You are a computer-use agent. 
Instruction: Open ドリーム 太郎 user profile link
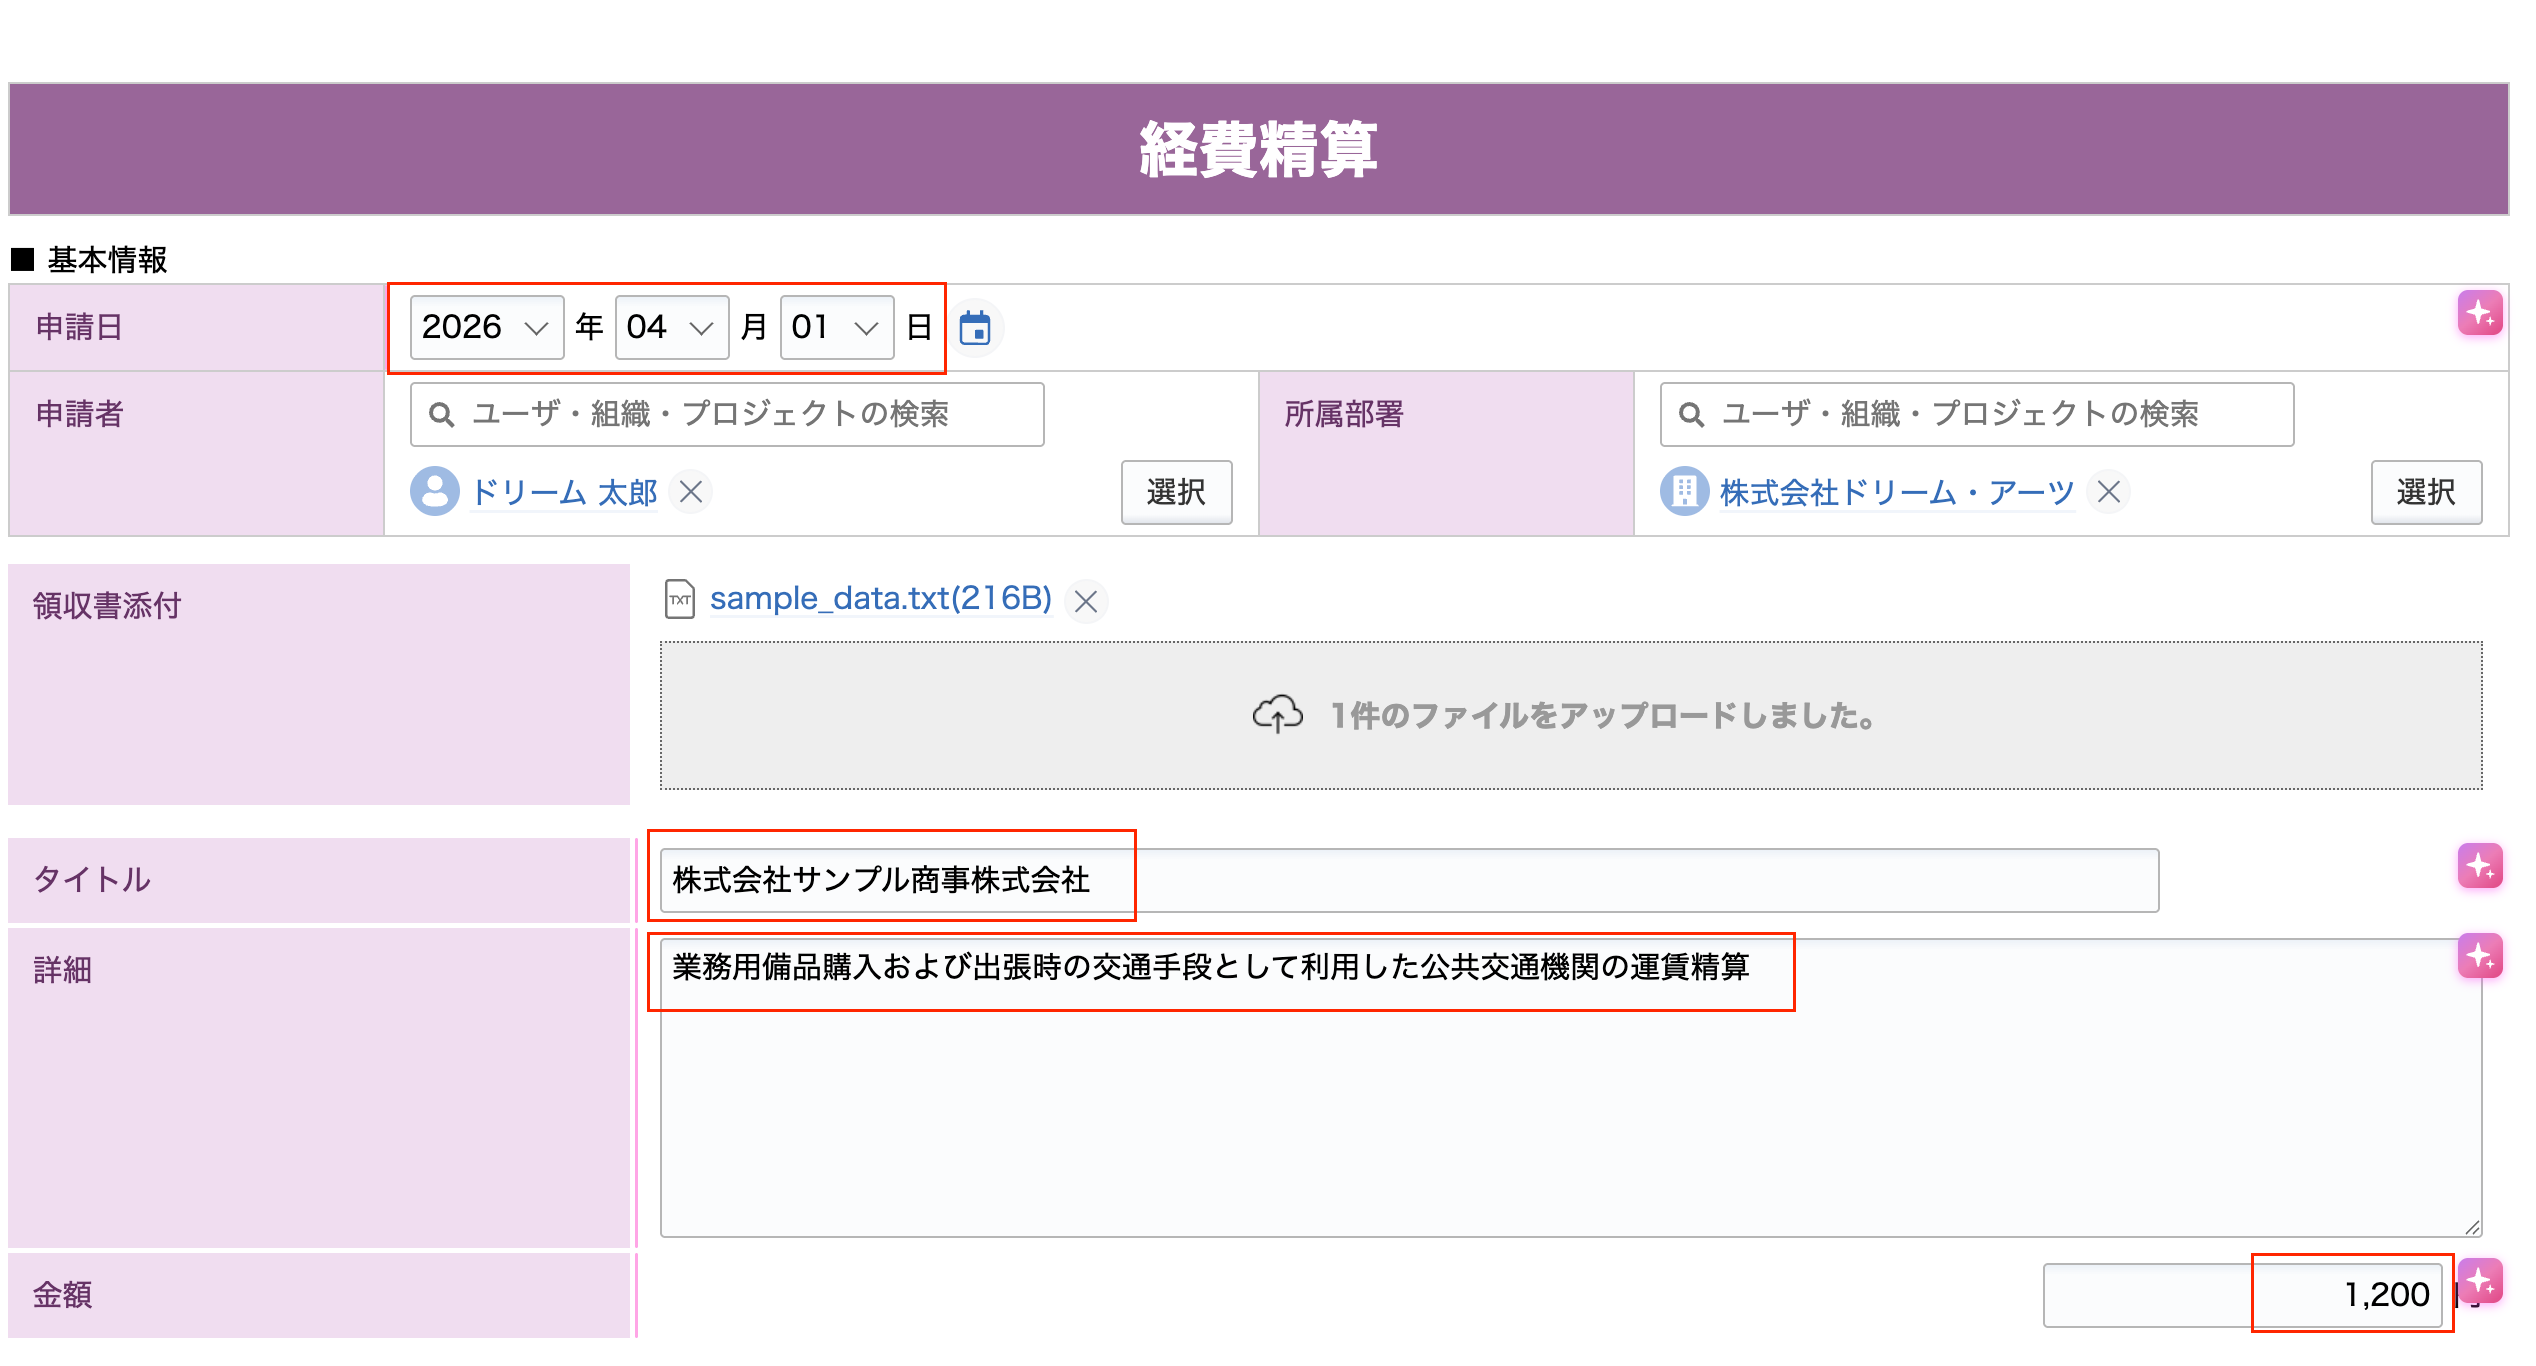pyautogui.click(x=565, y=492)
